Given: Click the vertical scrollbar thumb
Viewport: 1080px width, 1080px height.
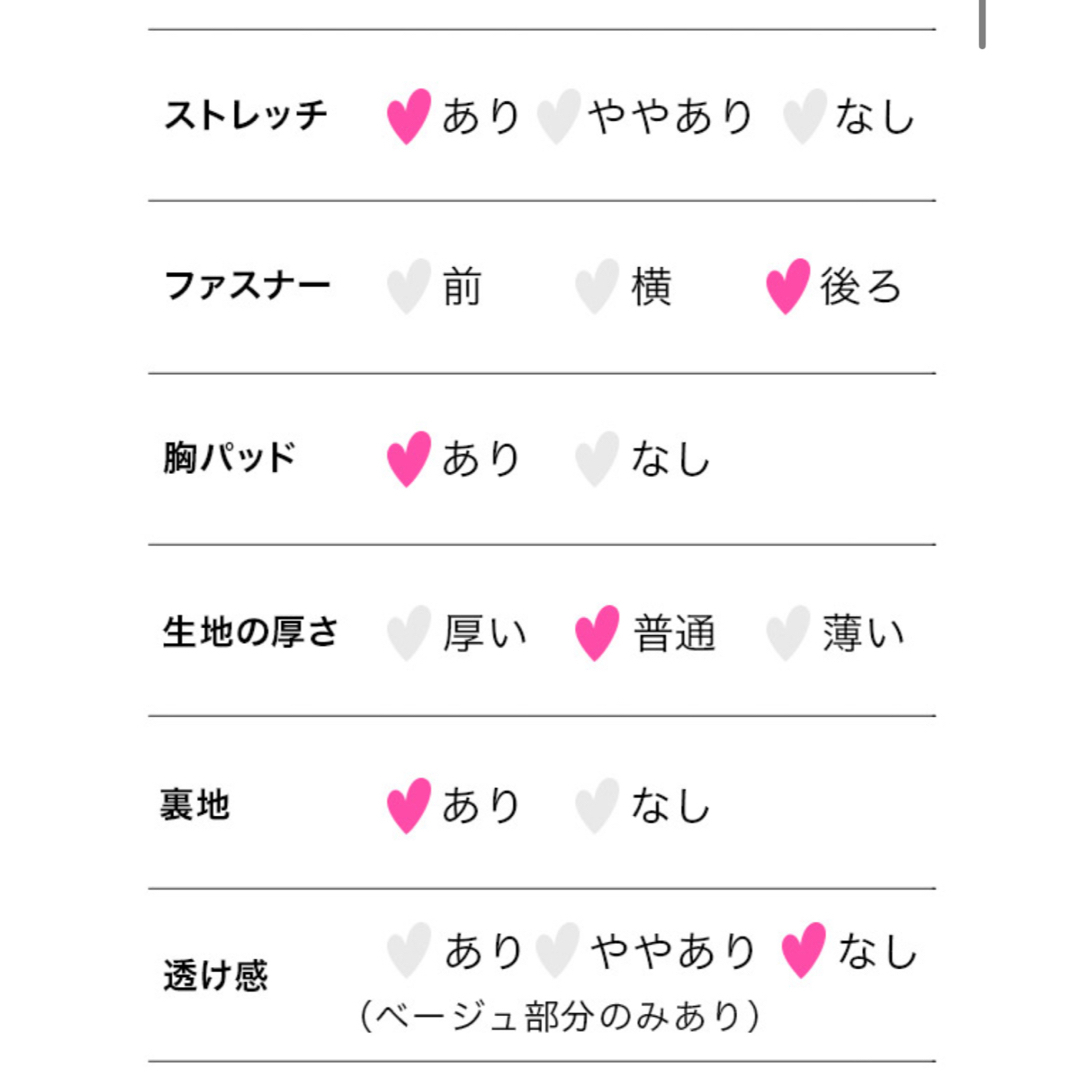Looking at the screenshot, I should pyautogui.click(x=982, y=24).
